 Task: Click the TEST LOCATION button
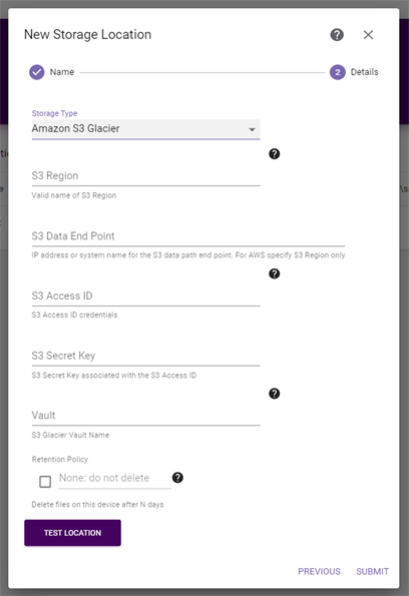73,533
